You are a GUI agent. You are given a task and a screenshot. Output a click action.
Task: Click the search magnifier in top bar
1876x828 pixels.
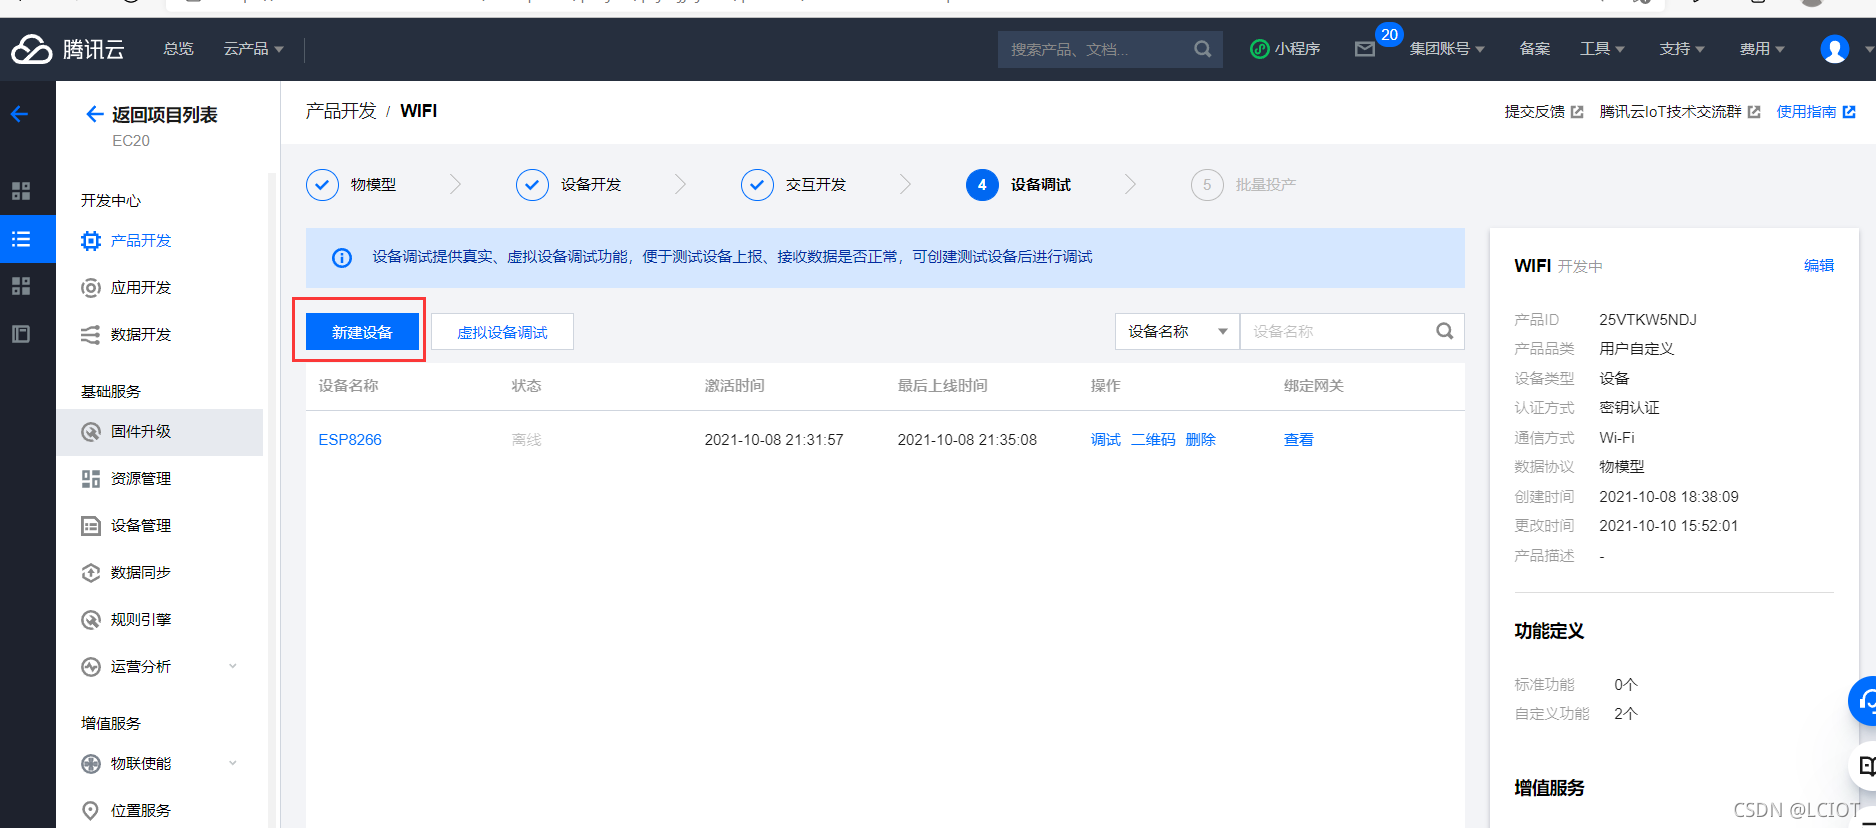pyautogui.click(x=1202, y=49)
